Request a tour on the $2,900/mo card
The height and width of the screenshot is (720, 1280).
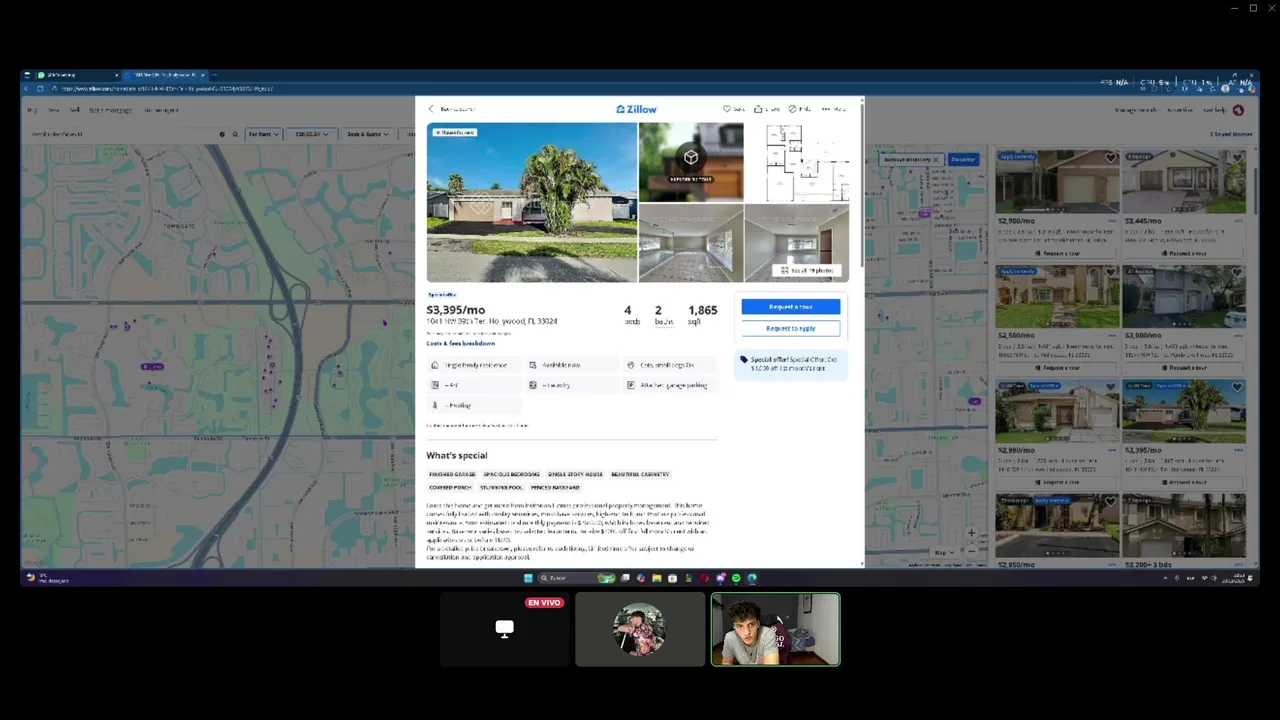[x=1057, y=253]
